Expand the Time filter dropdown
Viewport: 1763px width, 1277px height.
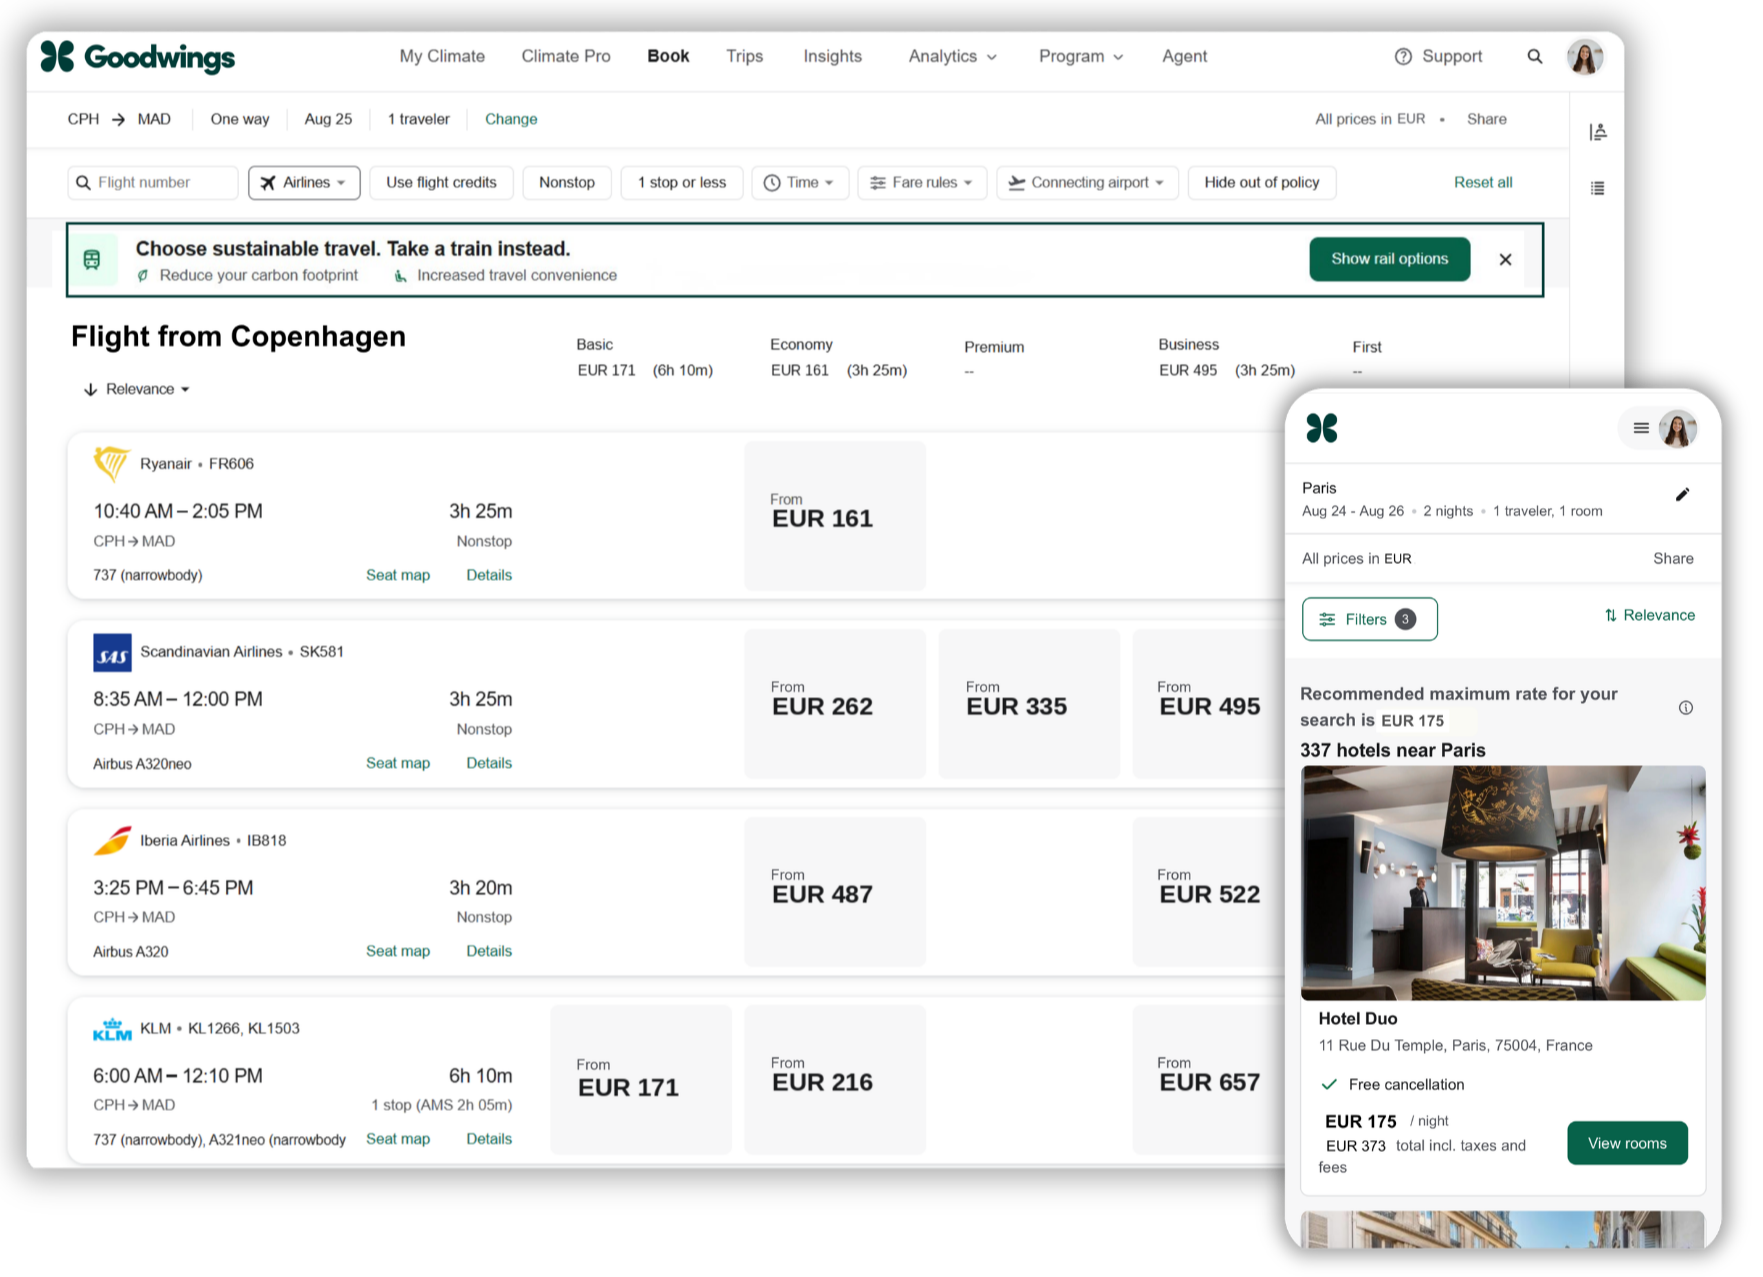(800, 183)
